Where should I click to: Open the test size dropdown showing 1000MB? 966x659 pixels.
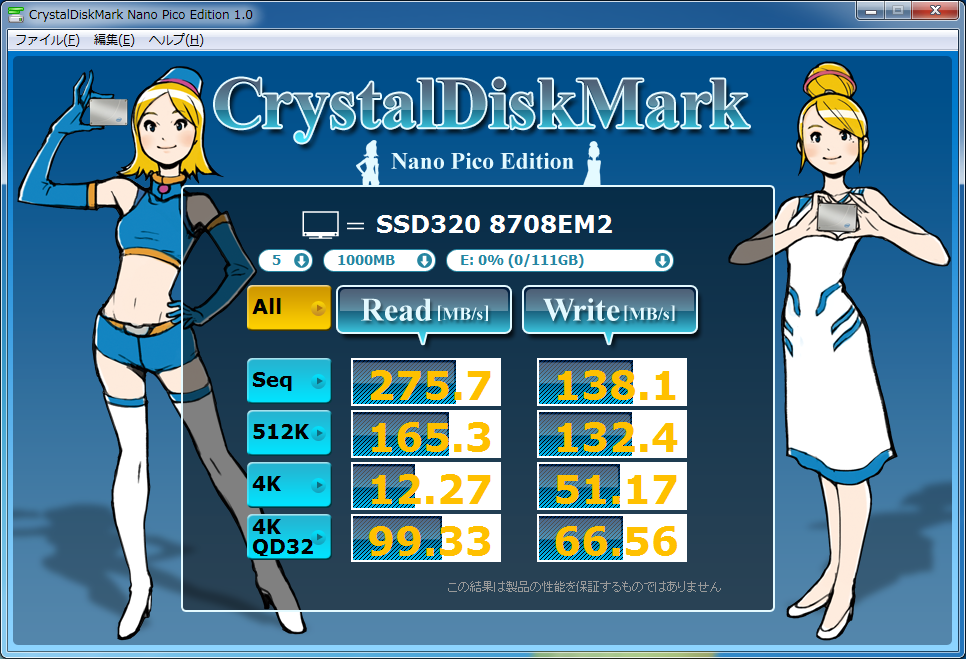(379, 261)
